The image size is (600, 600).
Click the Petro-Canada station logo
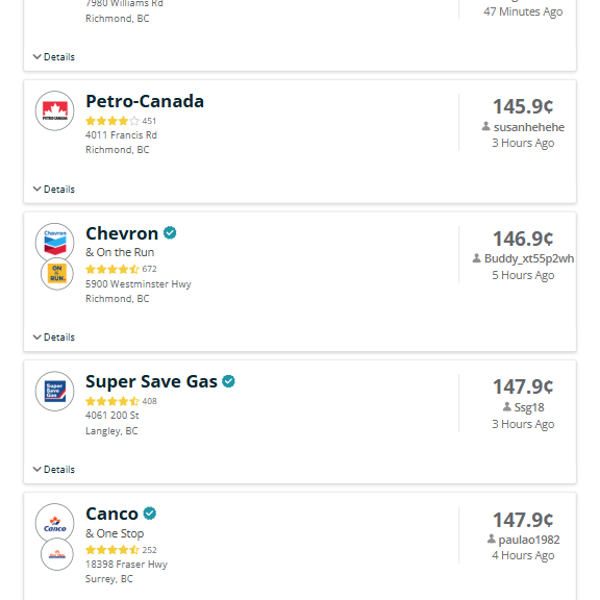[x=55, y=111]
